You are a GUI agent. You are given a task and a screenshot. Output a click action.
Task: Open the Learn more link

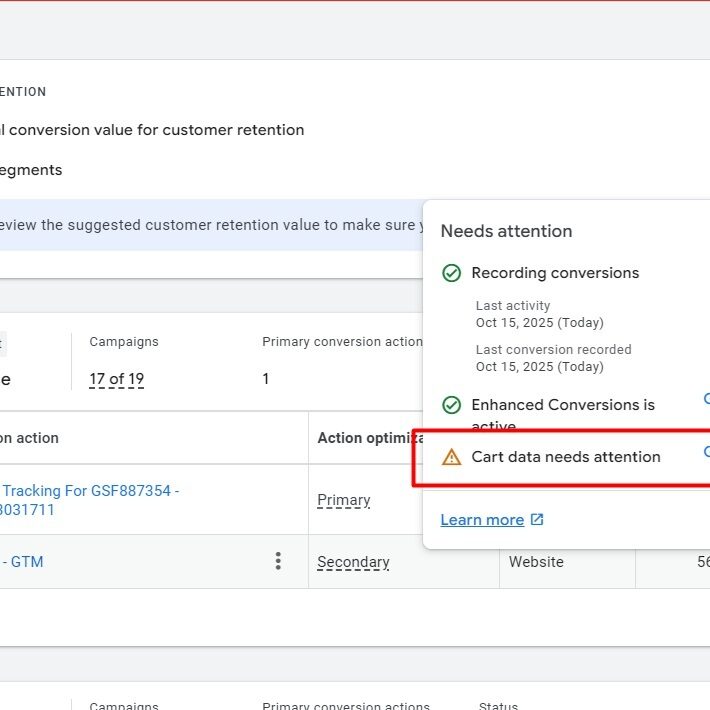click(482, 520)
